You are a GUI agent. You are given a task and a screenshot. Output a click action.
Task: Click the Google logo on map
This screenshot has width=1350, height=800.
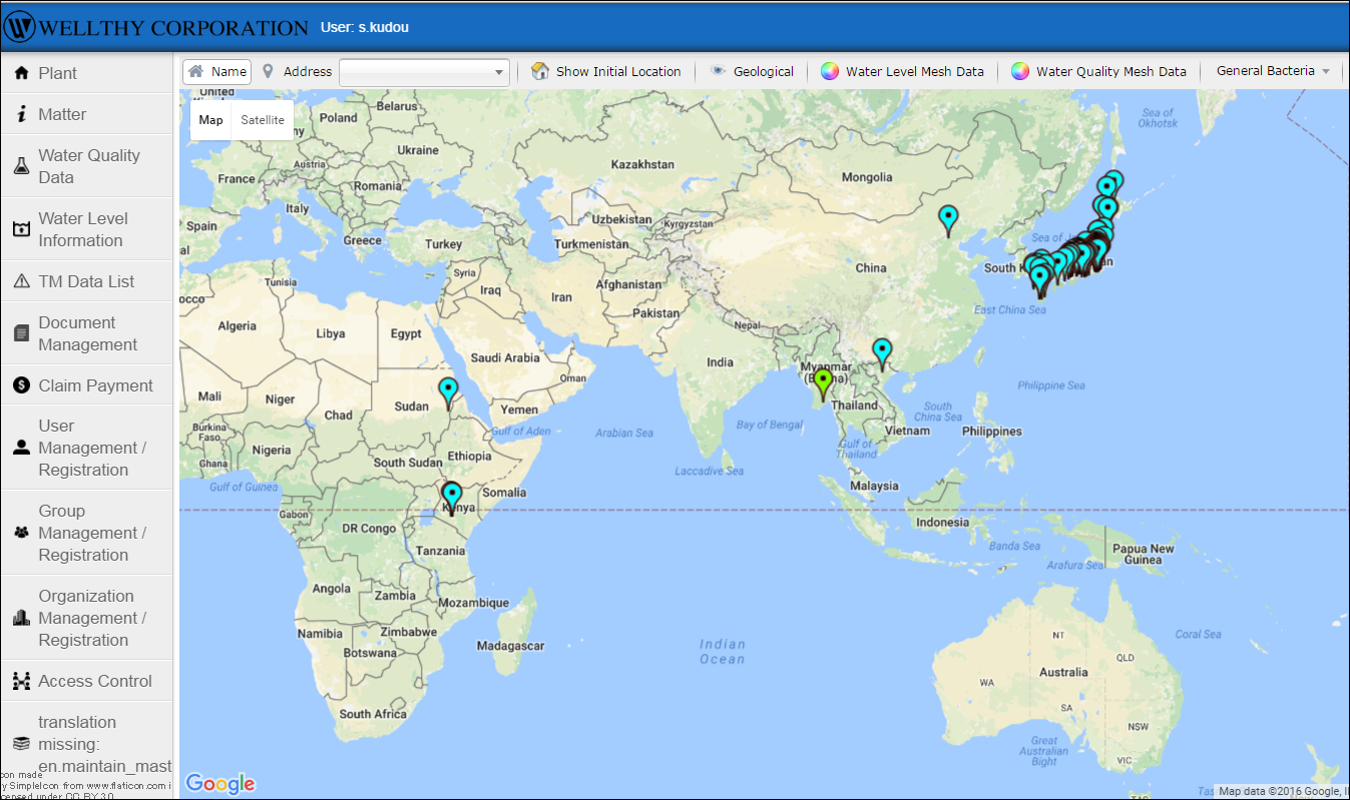tap(221, 784)
